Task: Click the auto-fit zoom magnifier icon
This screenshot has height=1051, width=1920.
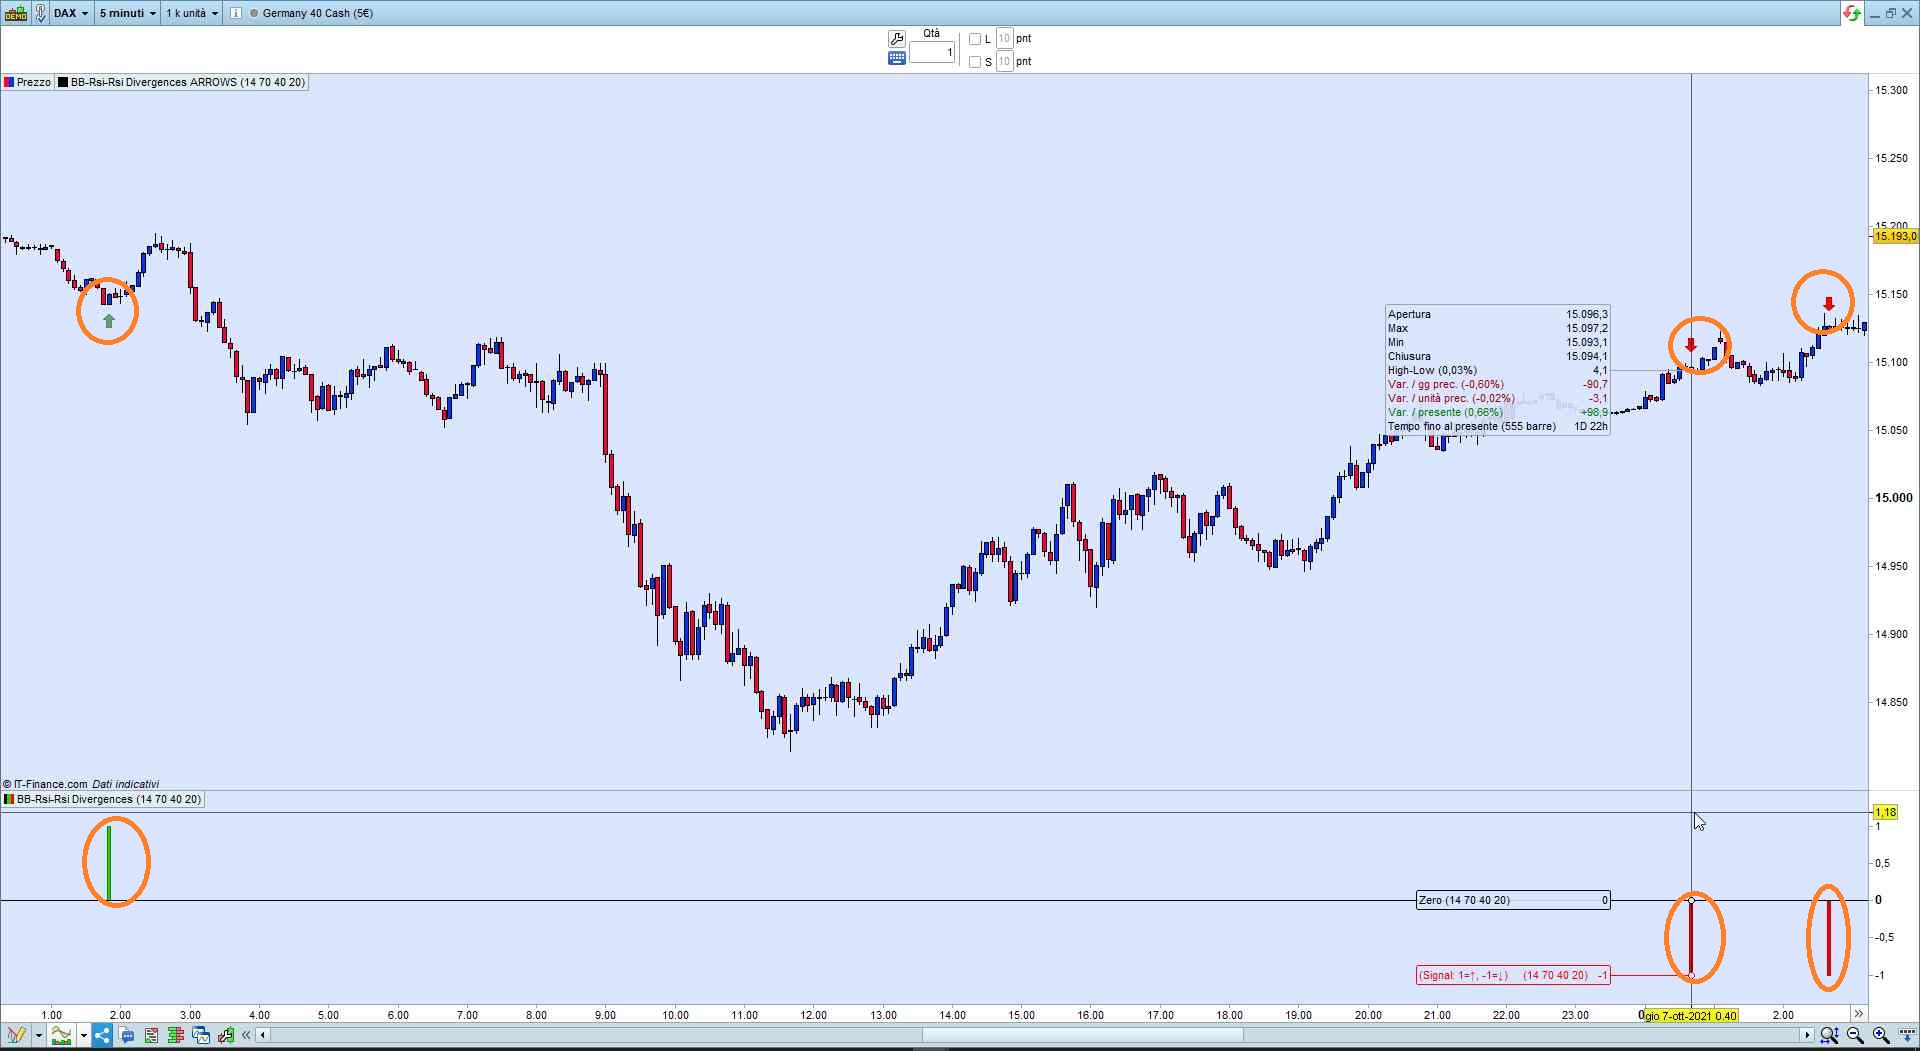Action: pos(1829,1035)
